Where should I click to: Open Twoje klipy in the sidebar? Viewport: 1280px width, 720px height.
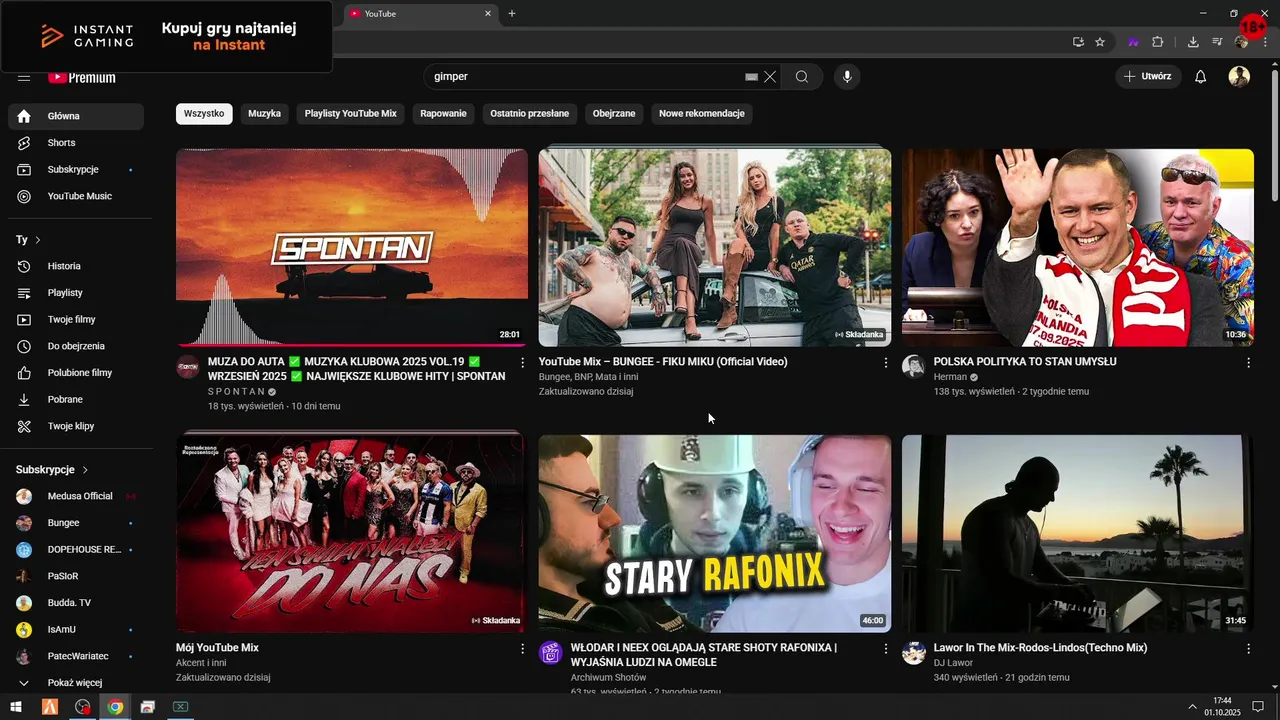point(76,426)
